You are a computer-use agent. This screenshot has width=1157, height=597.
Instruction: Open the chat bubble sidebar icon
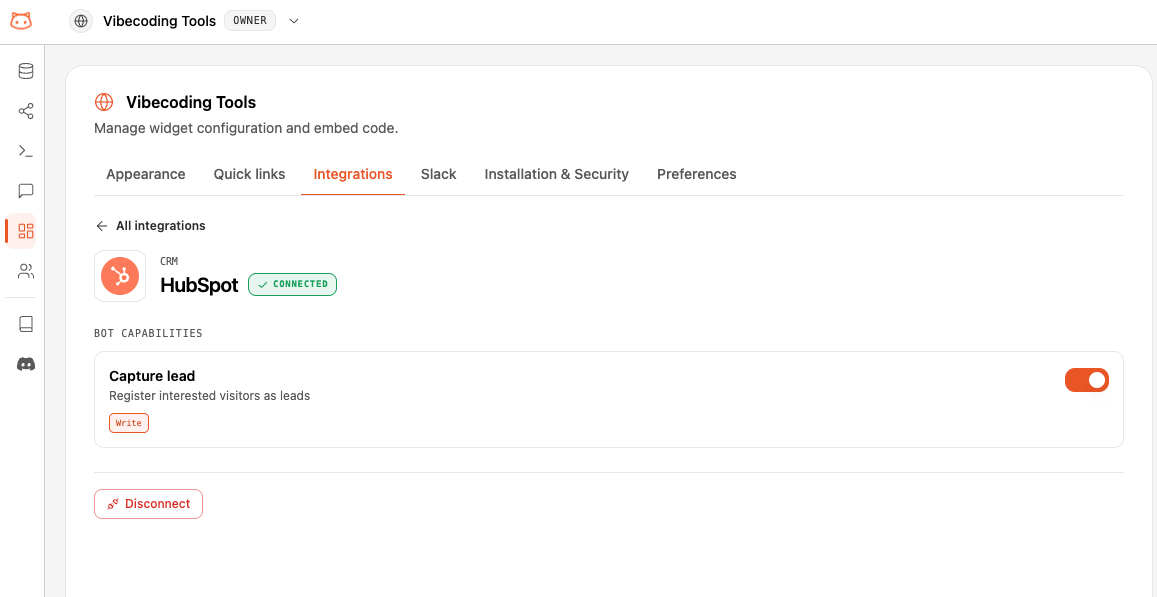pos(26,191)
